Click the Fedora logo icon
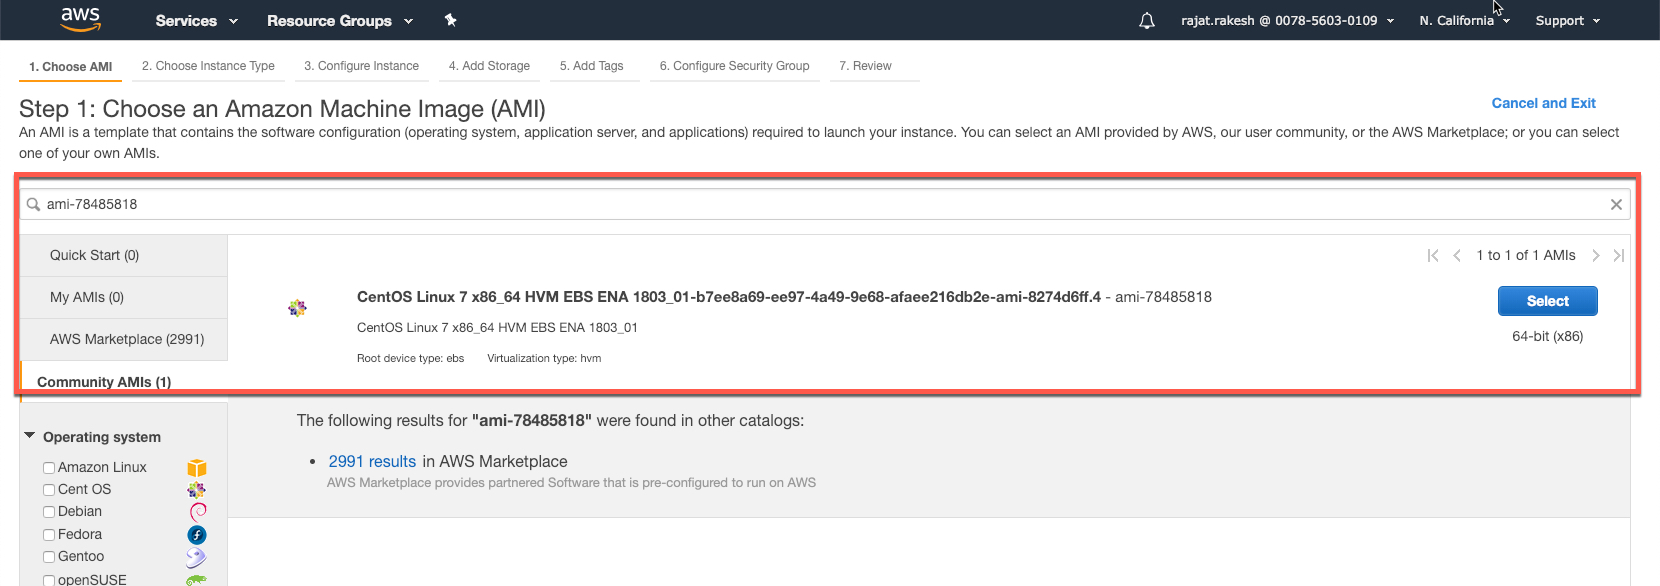 tap(197, 535)
